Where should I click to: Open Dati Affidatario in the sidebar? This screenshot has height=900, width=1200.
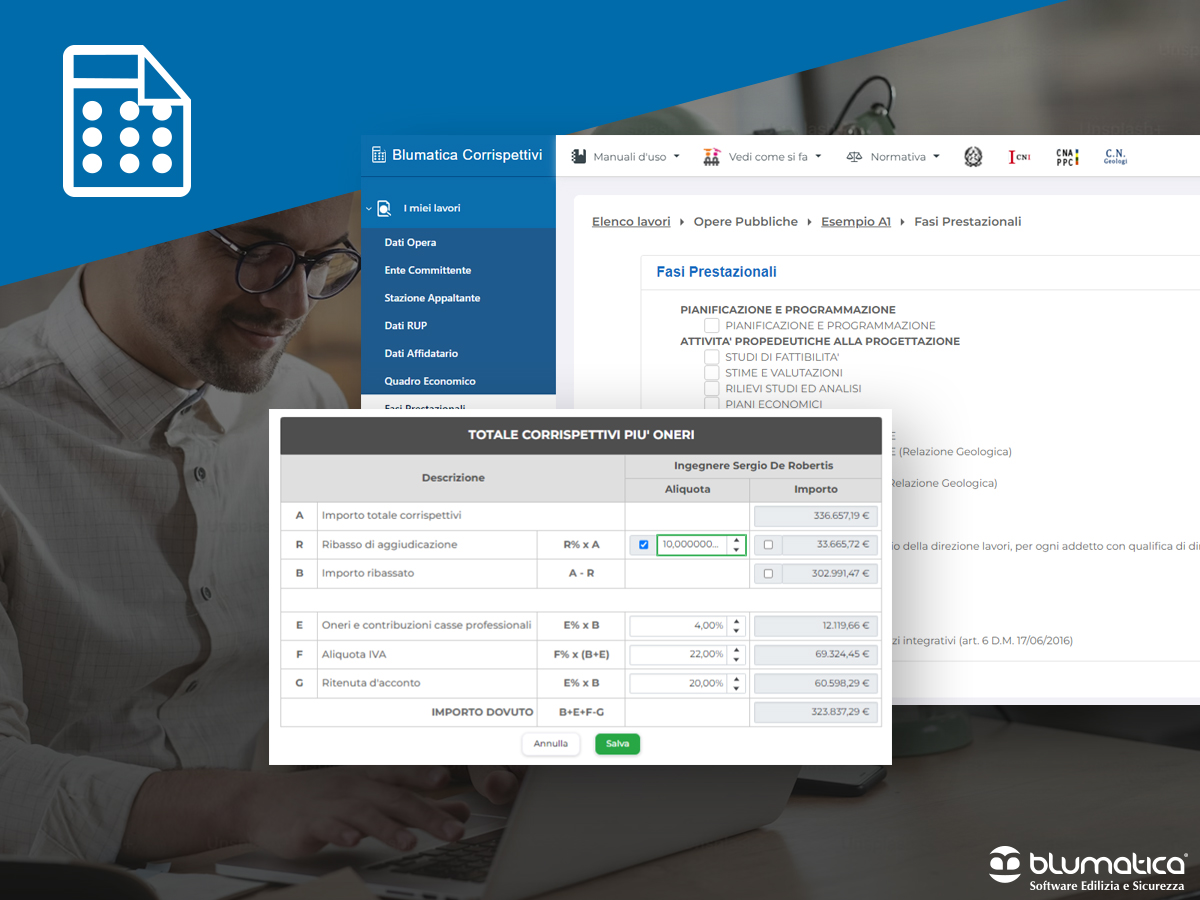click(421, 353)
